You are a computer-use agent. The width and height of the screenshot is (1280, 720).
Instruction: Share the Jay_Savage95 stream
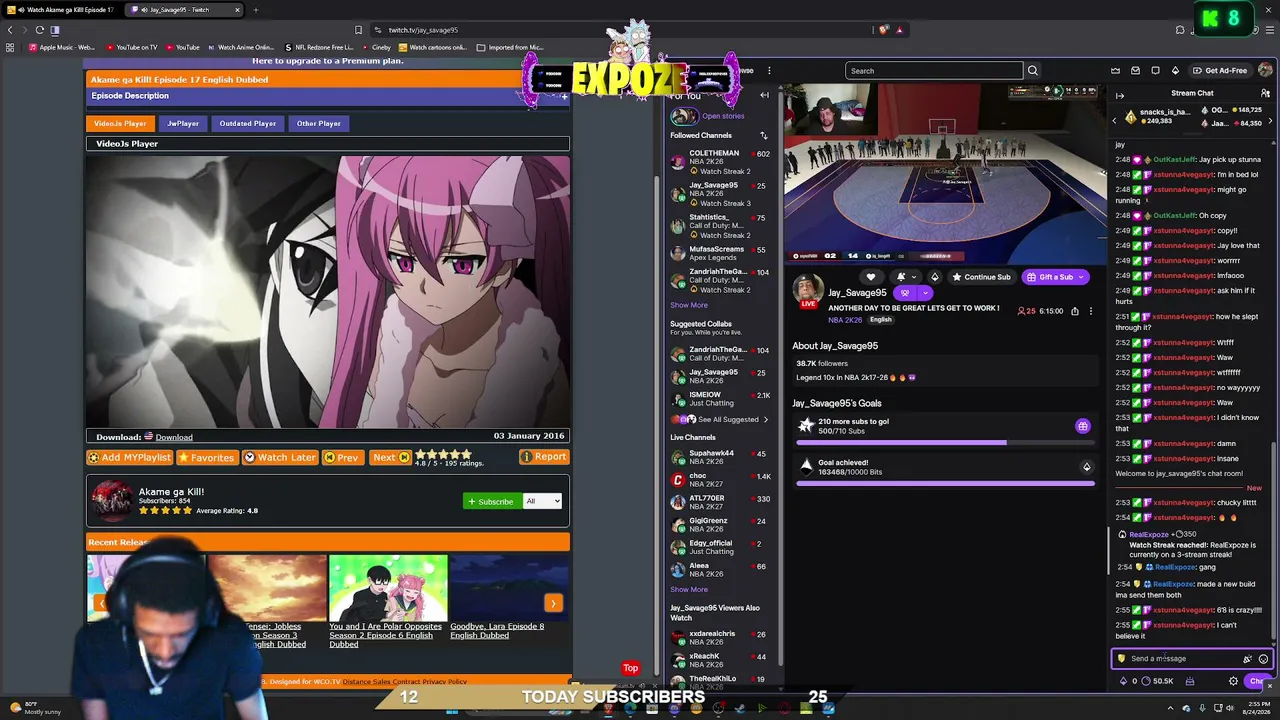pos(1075,311)
